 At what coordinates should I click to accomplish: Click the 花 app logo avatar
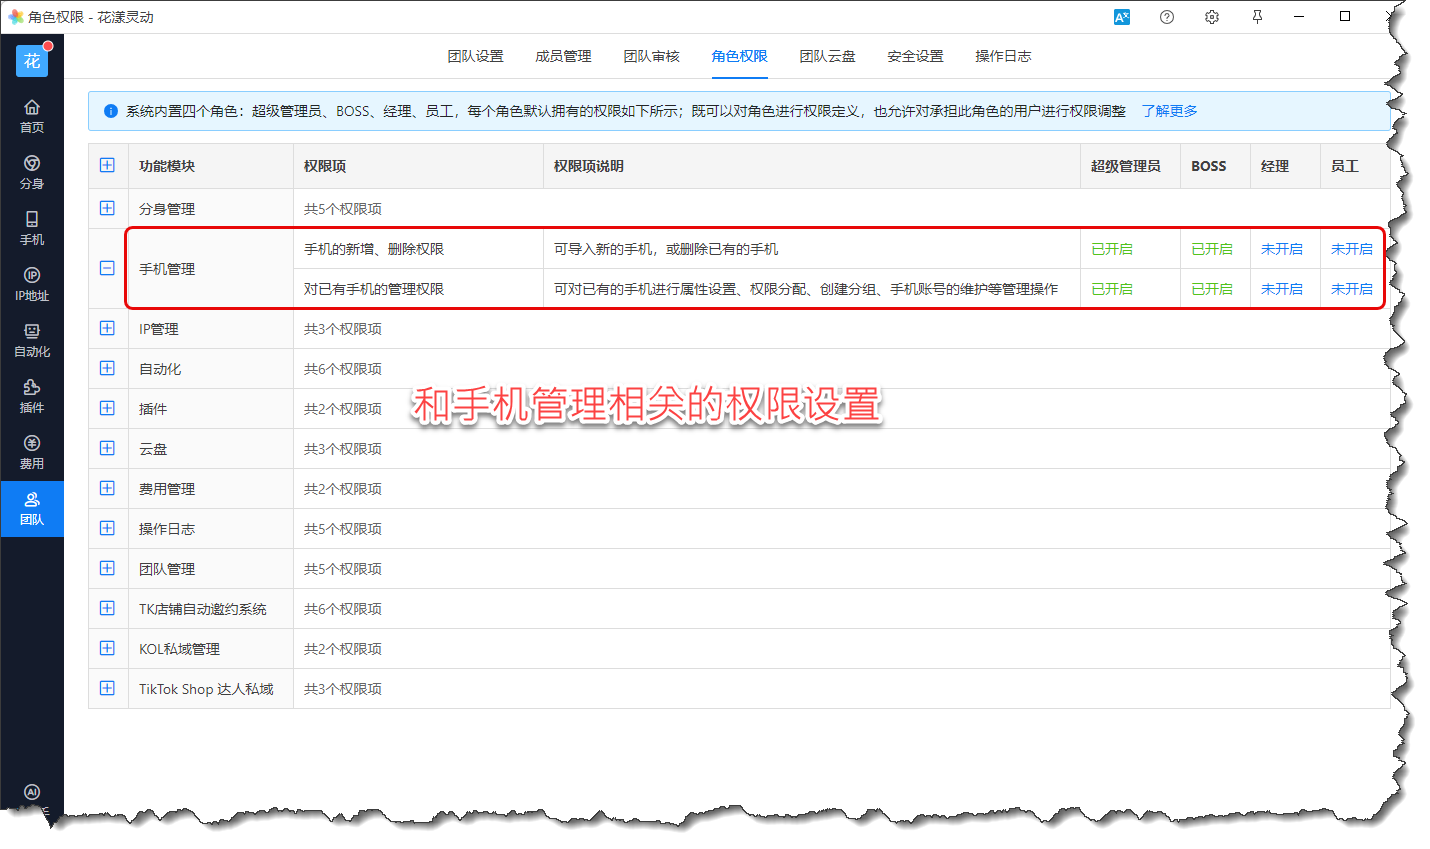32,61
